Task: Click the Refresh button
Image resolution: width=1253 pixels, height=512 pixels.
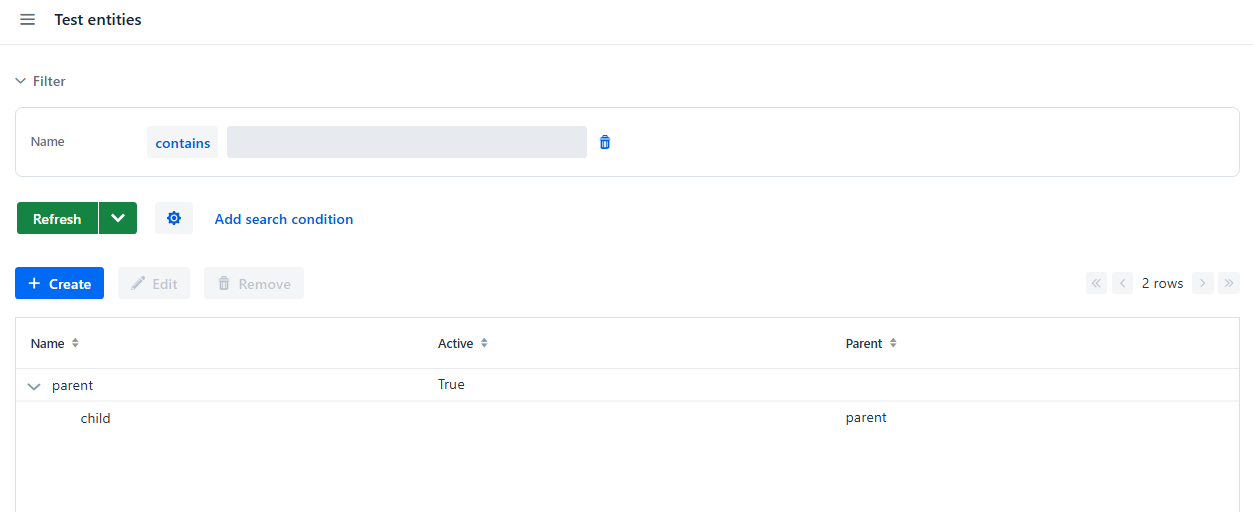Action: pyautogui.click(x=57, y=218)
